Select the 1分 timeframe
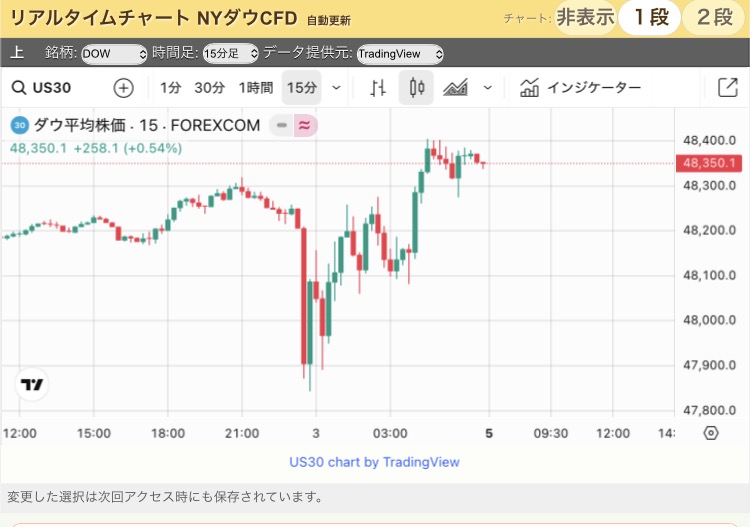750x527 pixels. pos(171,88)
